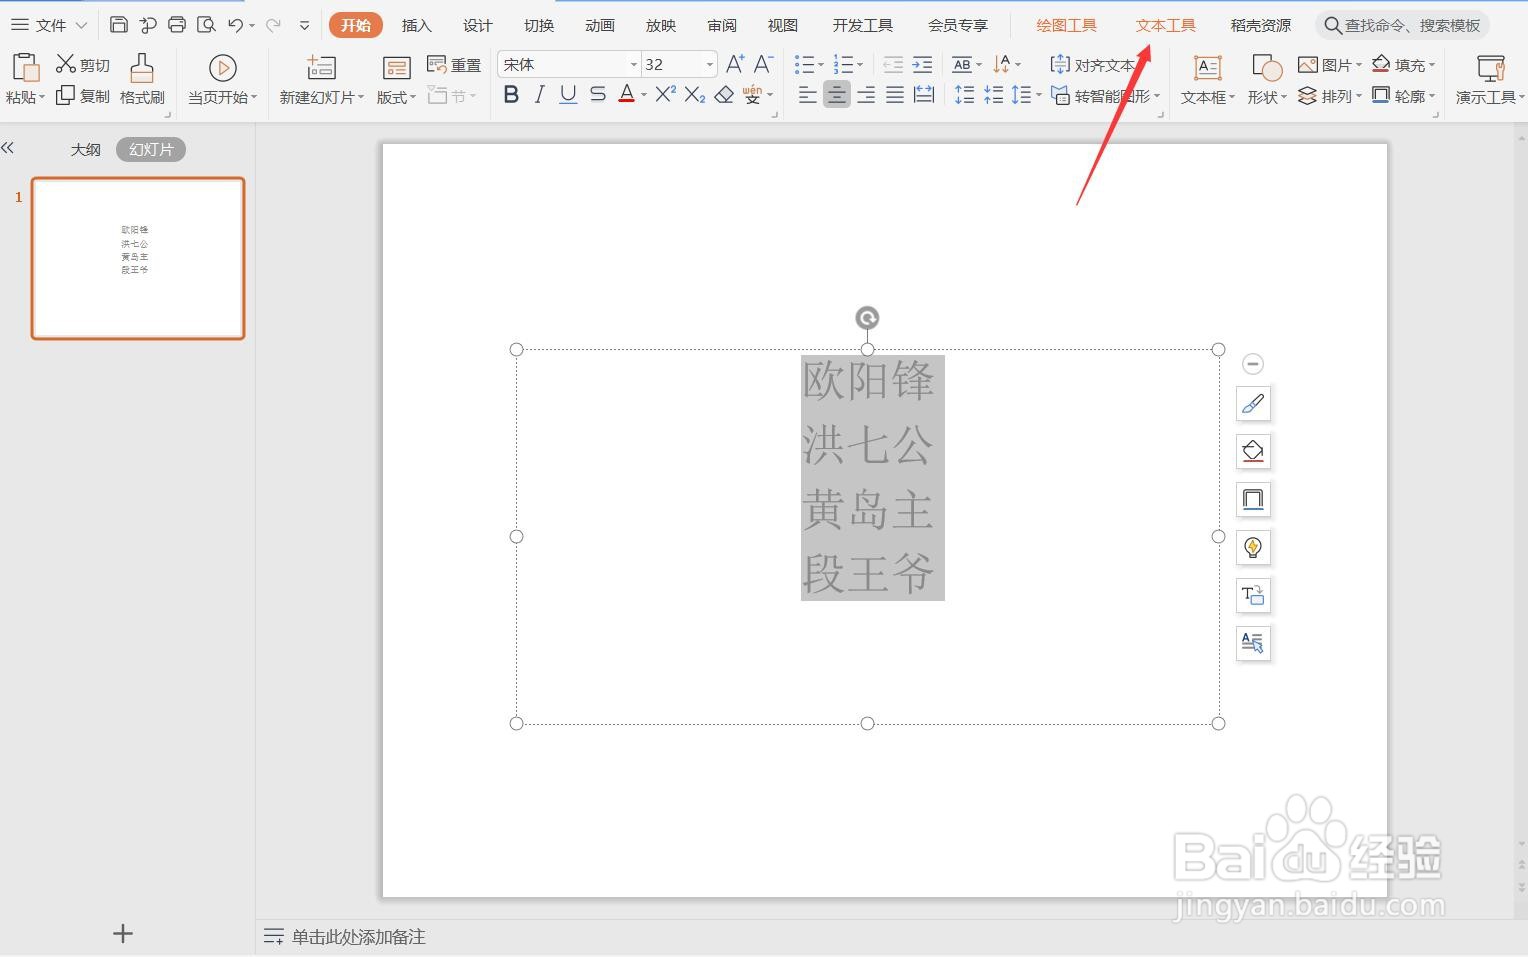Image resolution: width=1528 pixels, height=957 pixels.
Task: Toggle Bold formatting
Action: [511, 95]
